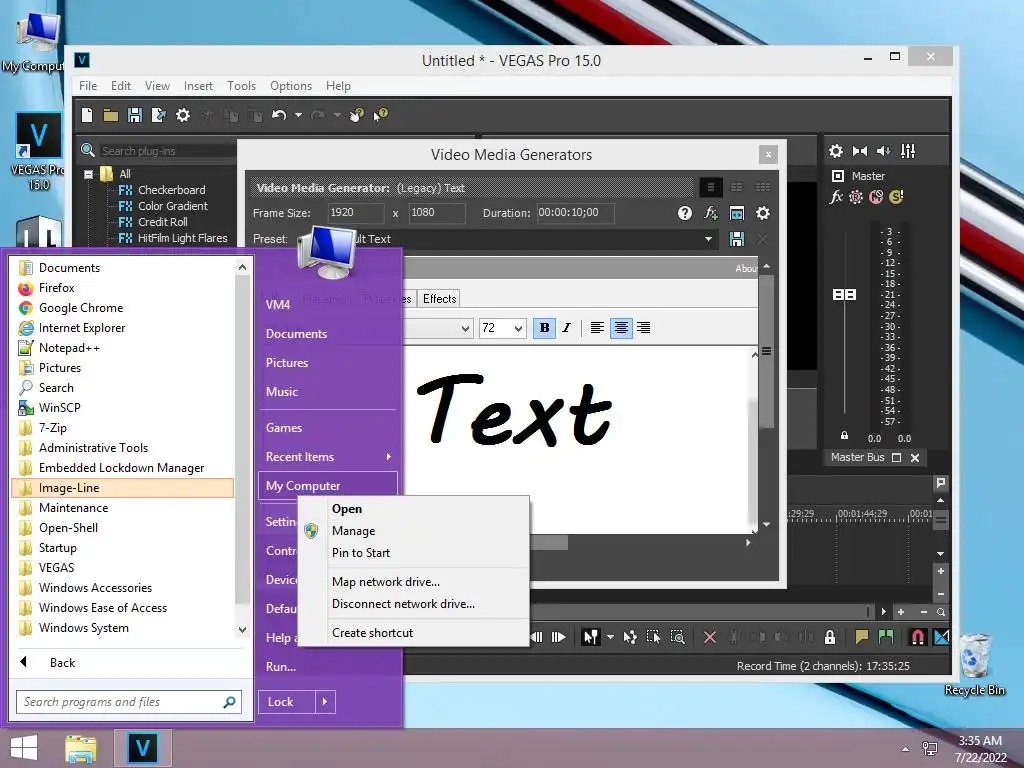Click the Undo arrow icon
The height and width of the screenshot is (768, 1024).
279,116
